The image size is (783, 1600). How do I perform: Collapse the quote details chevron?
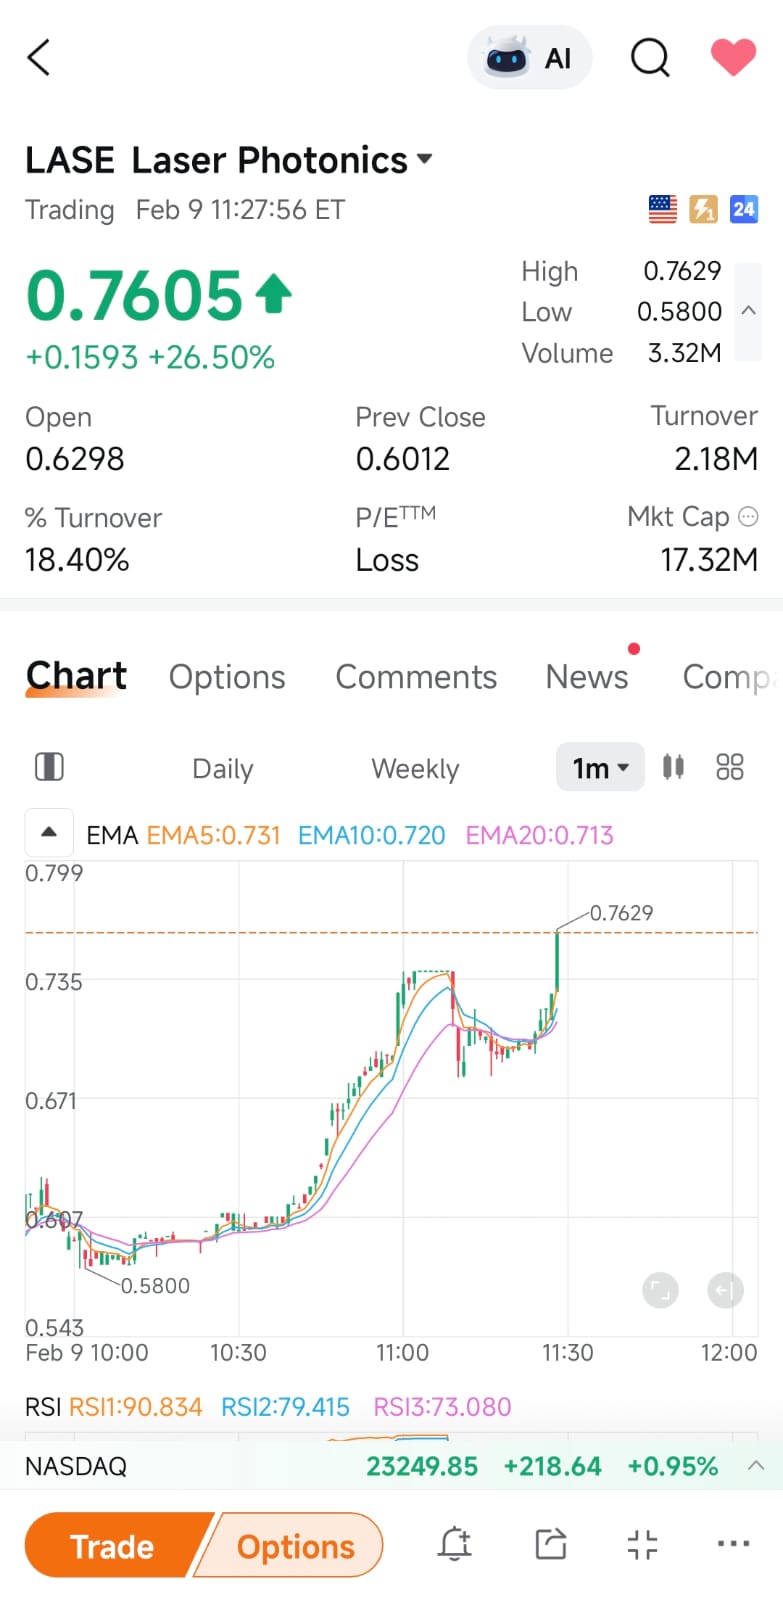pyautogui.click(x=748, y=311)
